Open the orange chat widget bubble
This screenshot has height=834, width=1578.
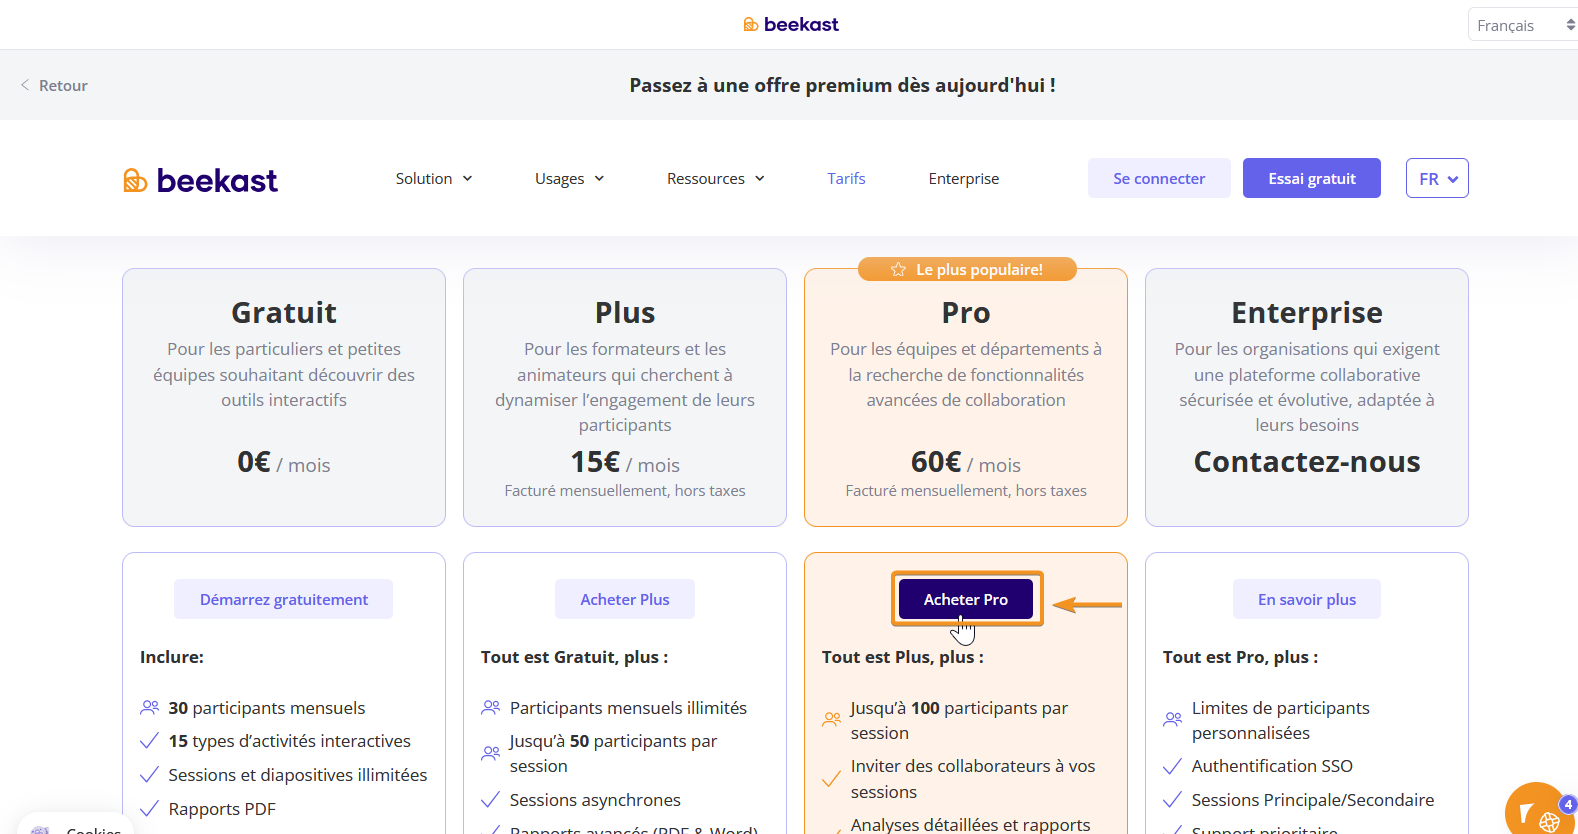1536,811
